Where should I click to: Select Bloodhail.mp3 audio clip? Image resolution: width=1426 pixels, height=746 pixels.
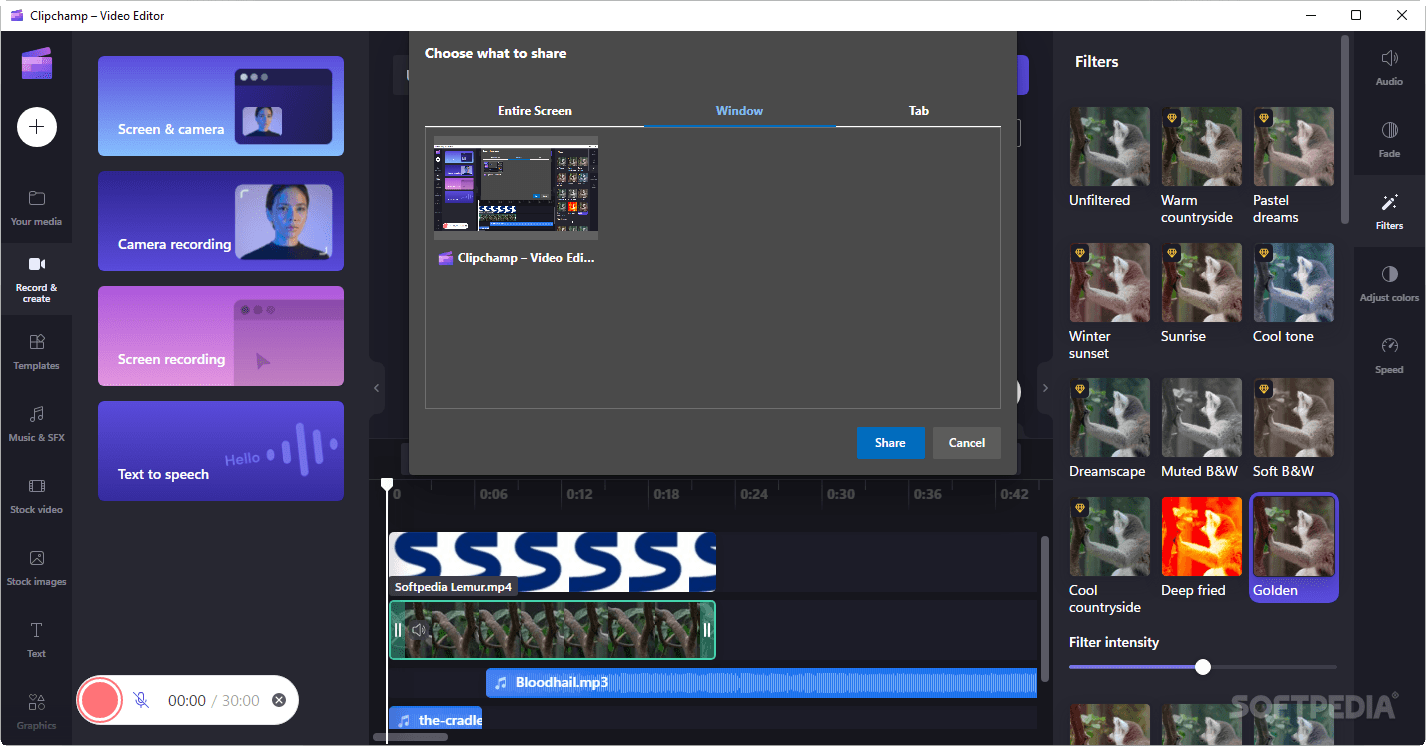click(761, 683)
